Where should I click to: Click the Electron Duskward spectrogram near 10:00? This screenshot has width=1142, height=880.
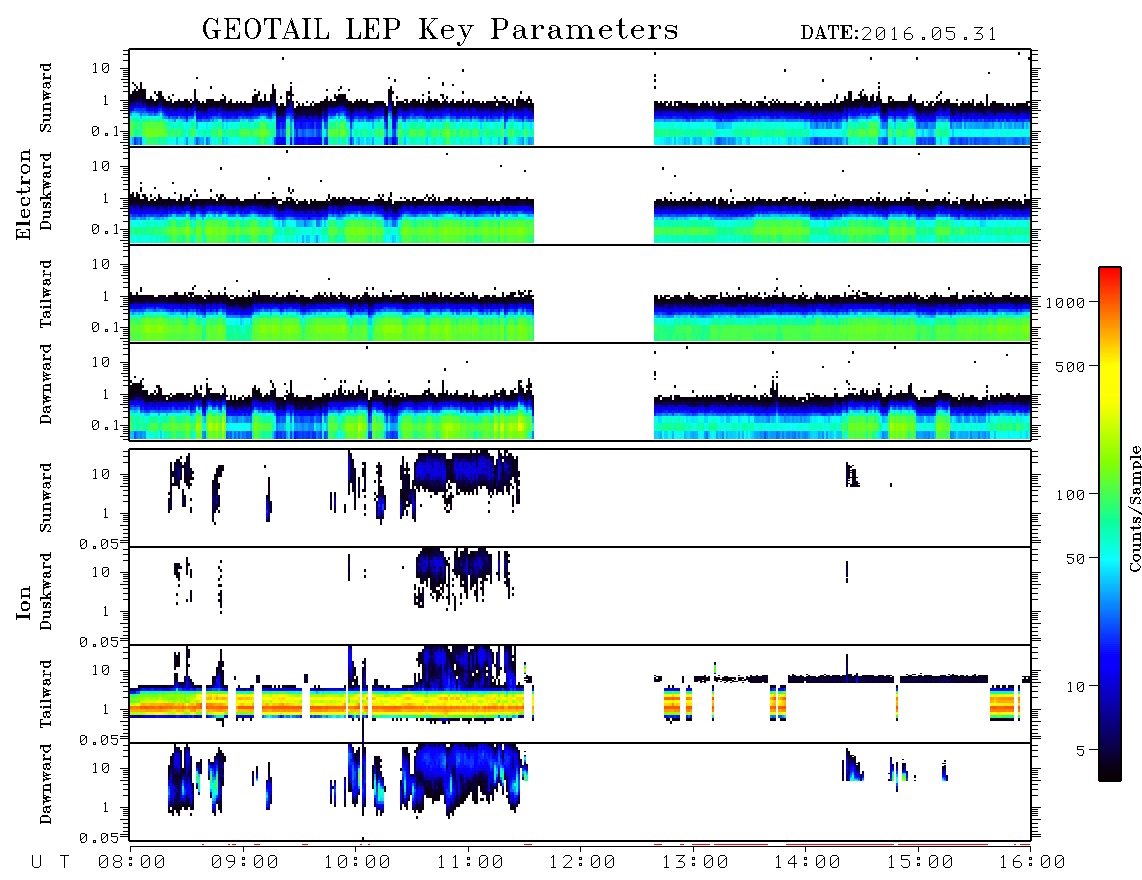coord(357,221)
